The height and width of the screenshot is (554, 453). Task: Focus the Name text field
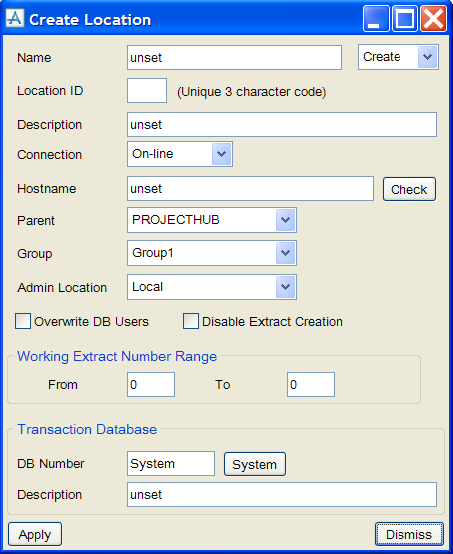234,57
